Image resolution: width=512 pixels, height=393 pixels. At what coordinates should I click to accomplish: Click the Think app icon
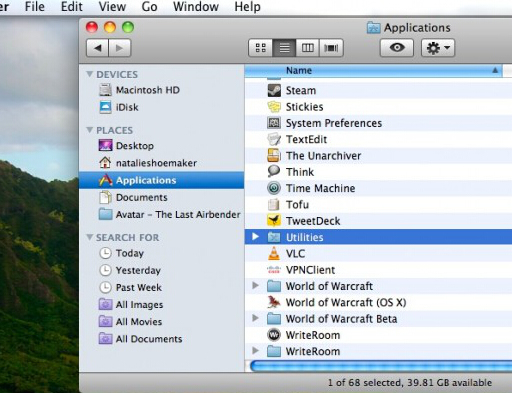[x=274, y=171]
